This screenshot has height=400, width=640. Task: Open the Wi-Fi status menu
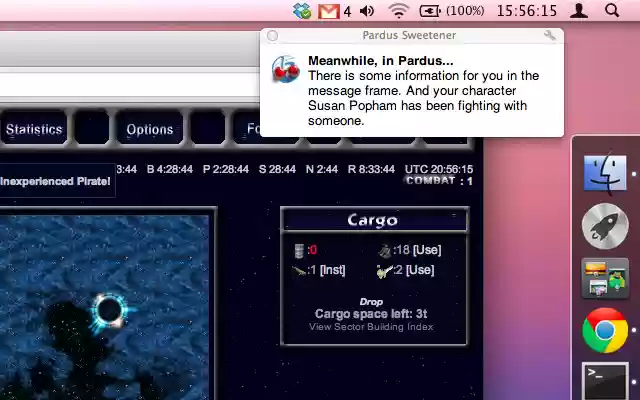(x=398, y=11)
